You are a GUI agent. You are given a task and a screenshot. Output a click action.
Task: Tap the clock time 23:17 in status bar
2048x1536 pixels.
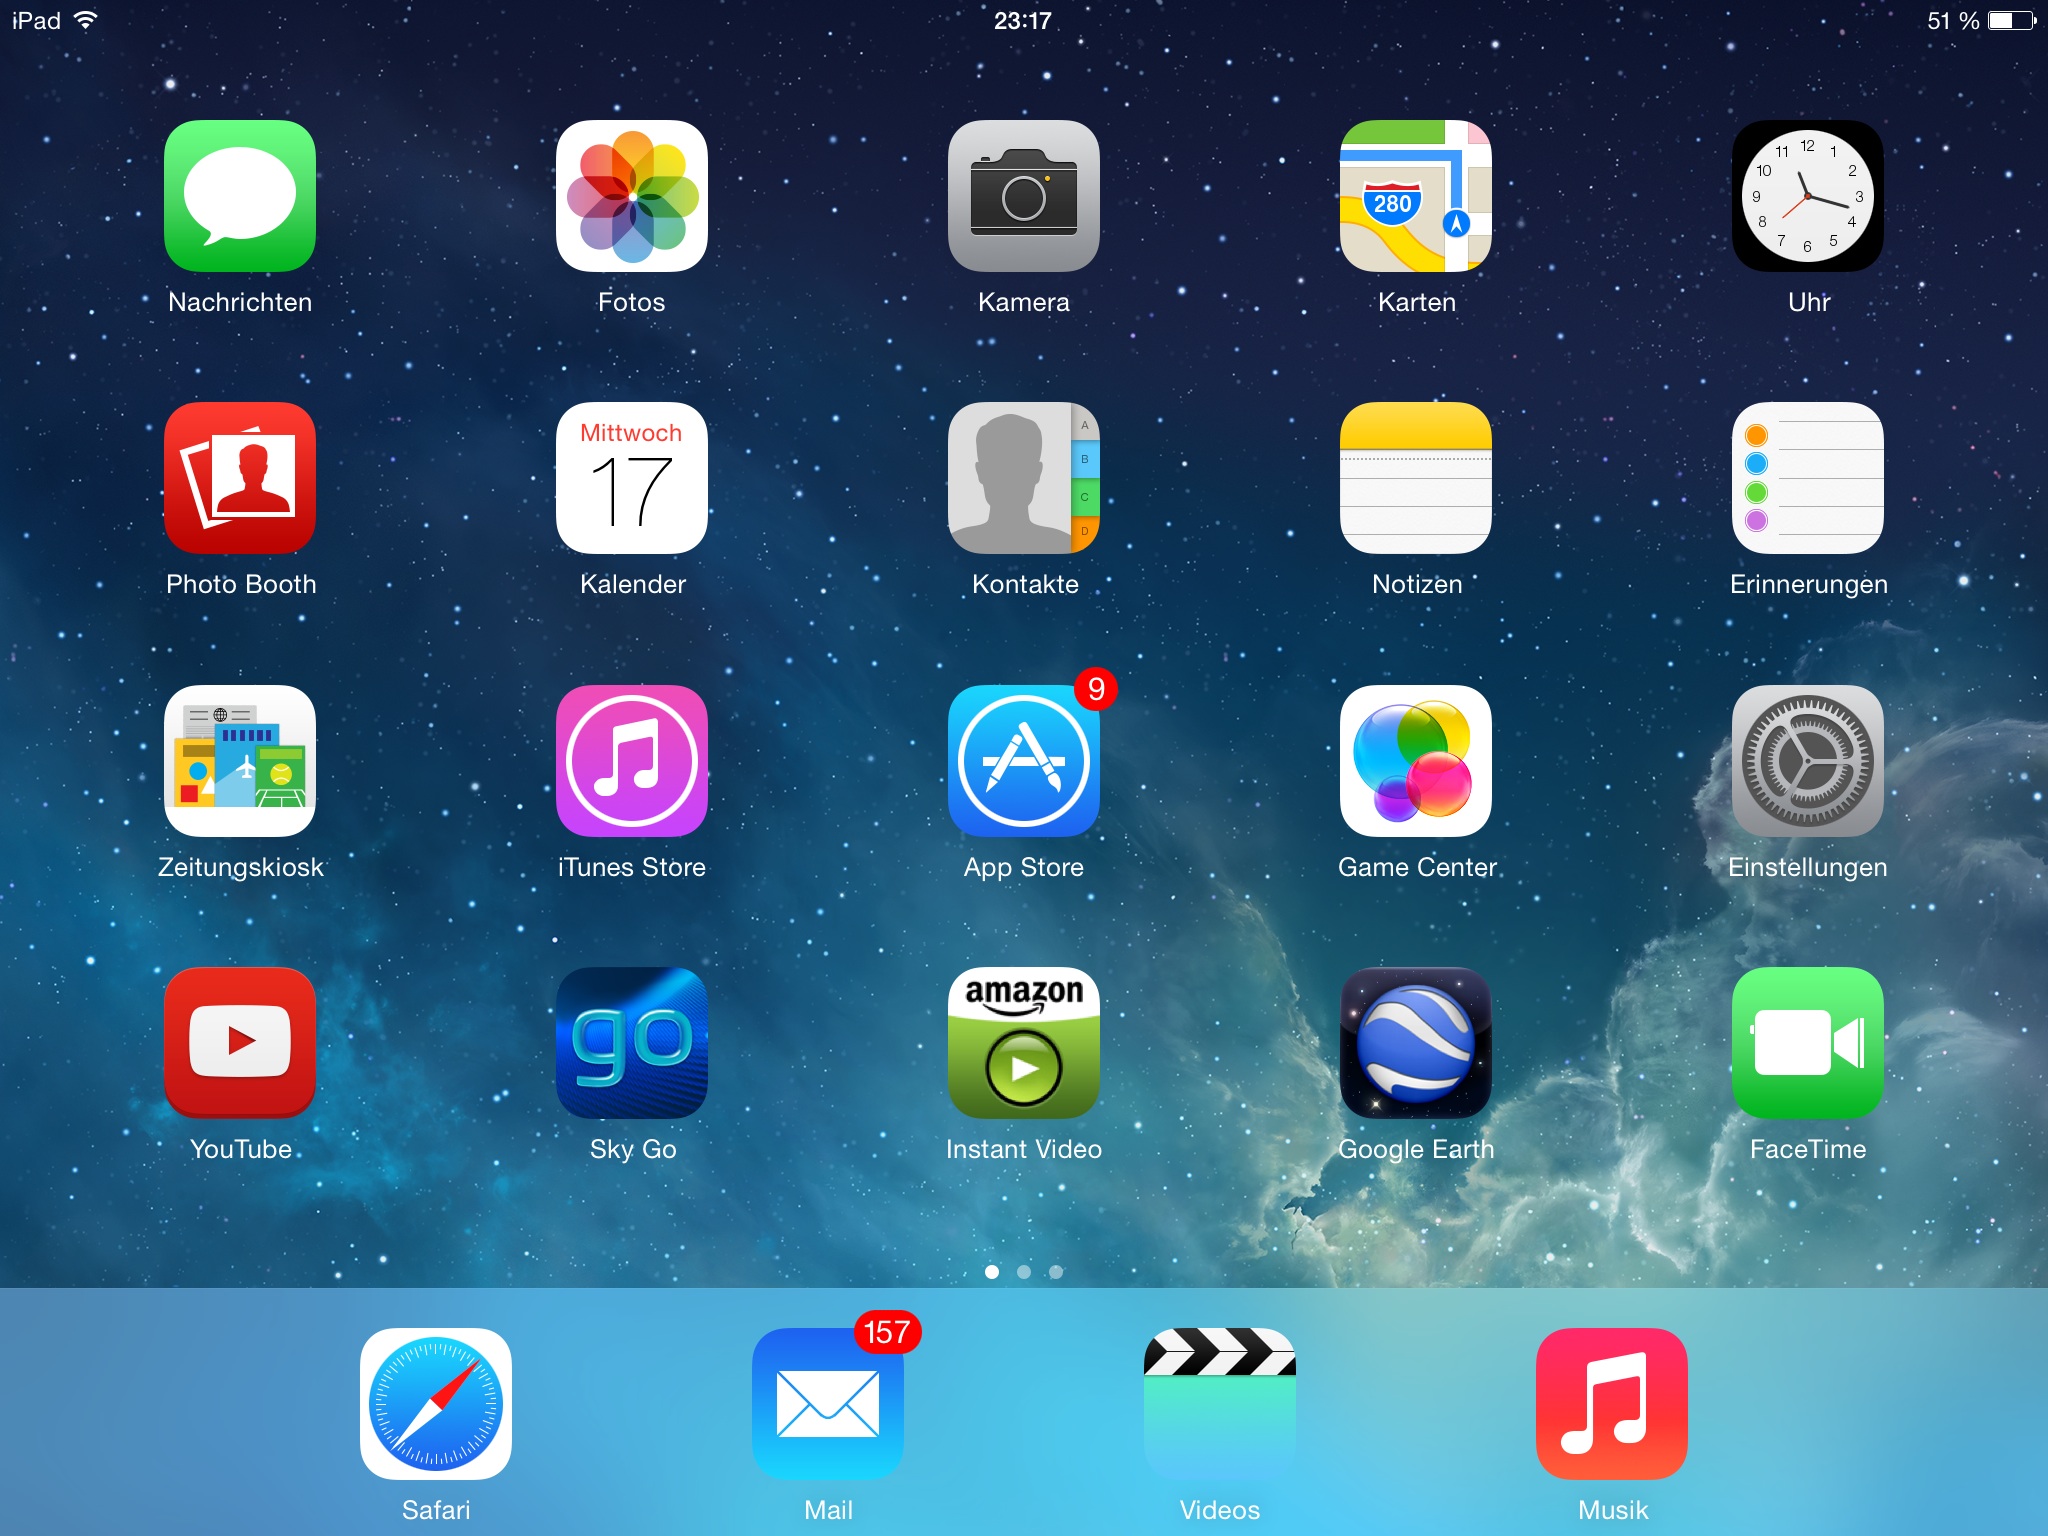(x=1022, y=21)
